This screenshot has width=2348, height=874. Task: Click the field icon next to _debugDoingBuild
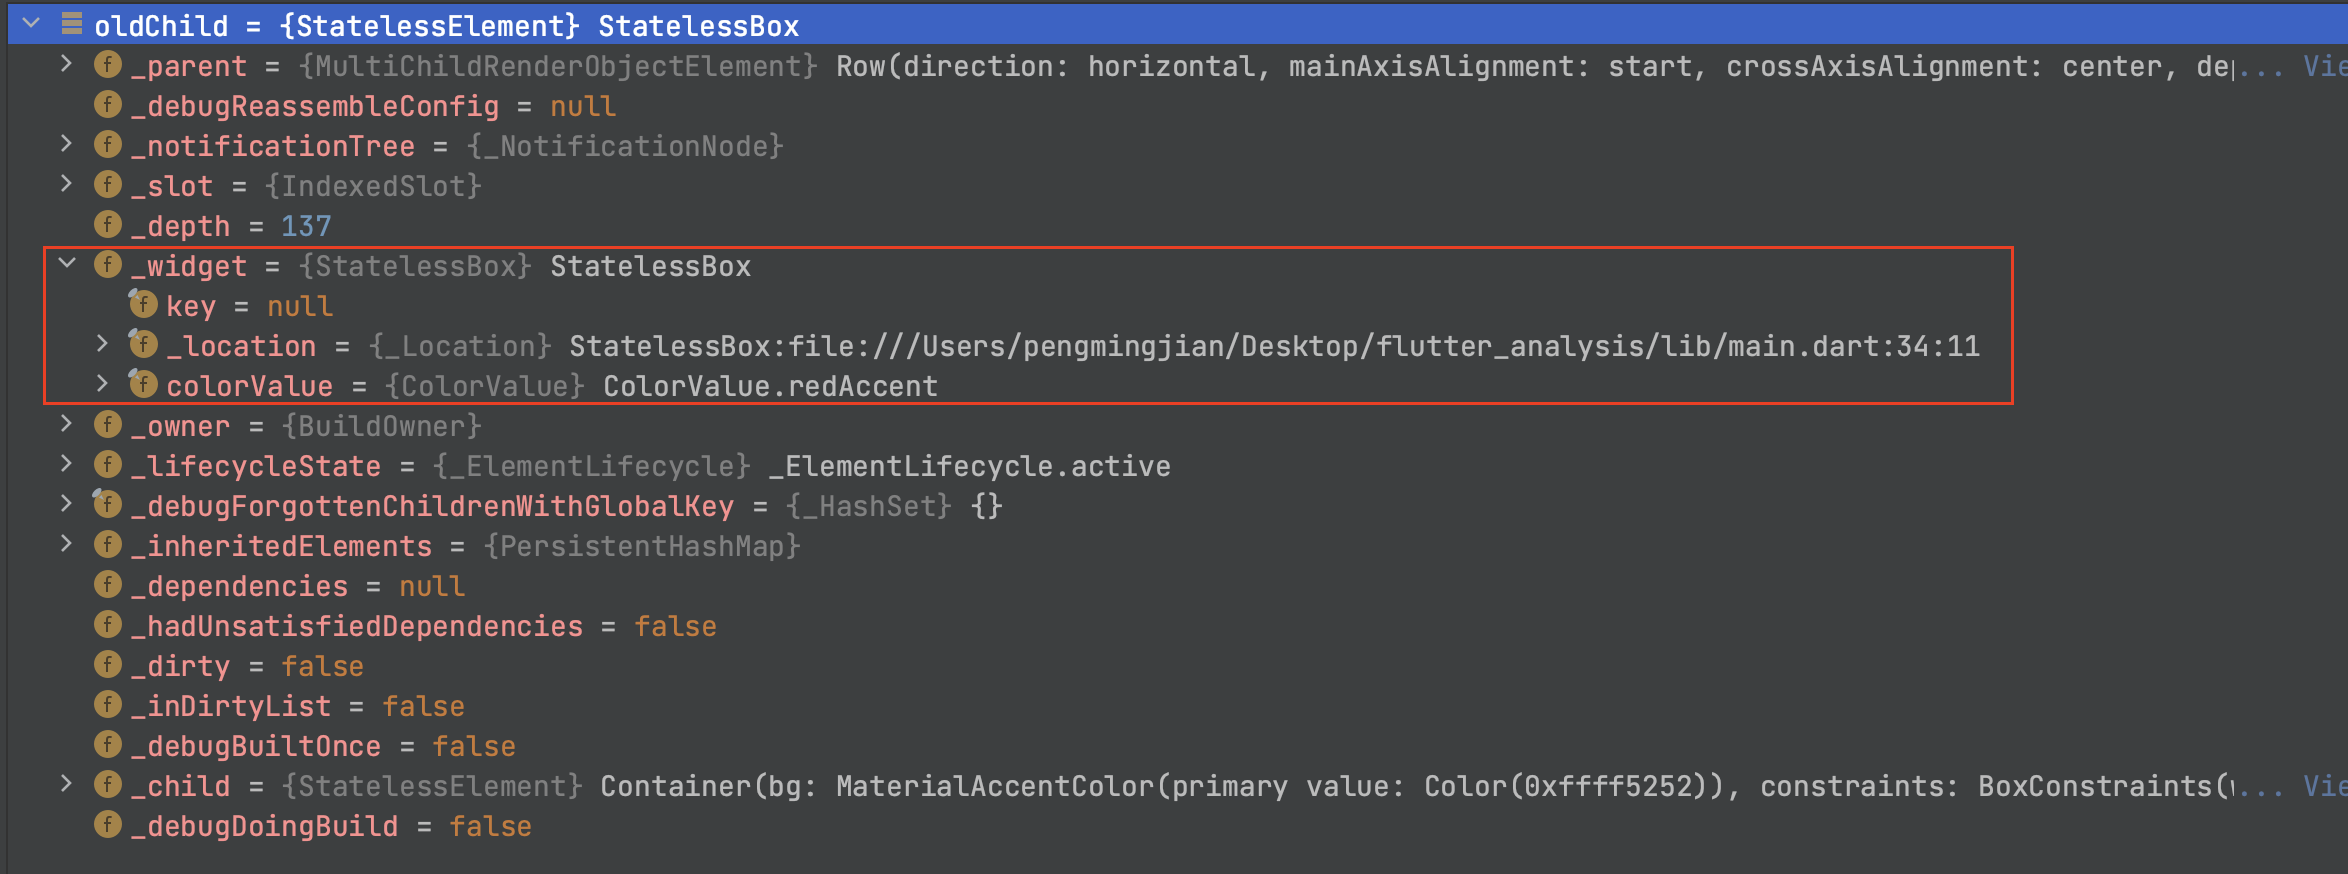pos(108,825)
